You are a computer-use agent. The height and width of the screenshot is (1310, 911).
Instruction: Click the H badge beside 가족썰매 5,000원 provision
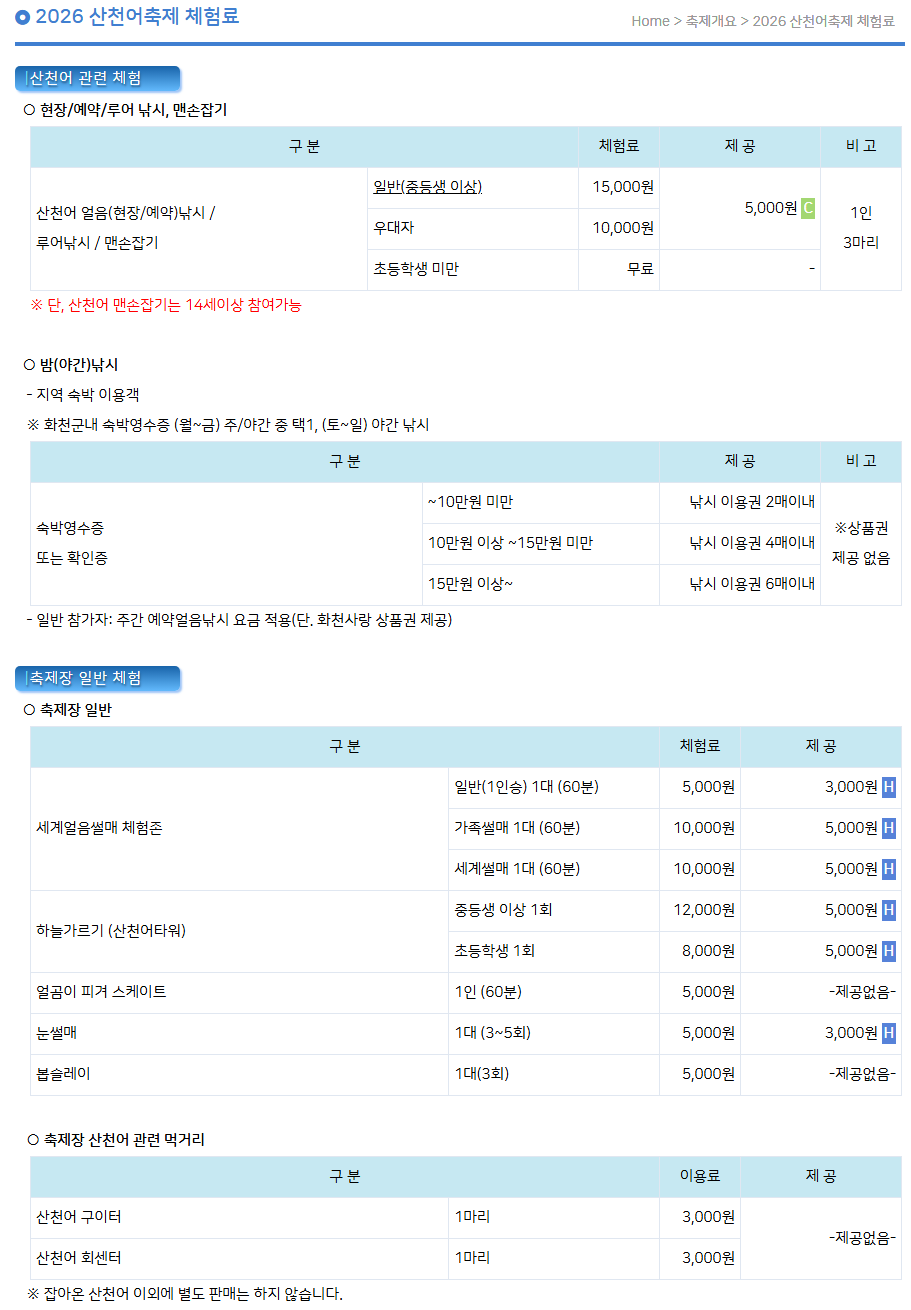point(890,828)
